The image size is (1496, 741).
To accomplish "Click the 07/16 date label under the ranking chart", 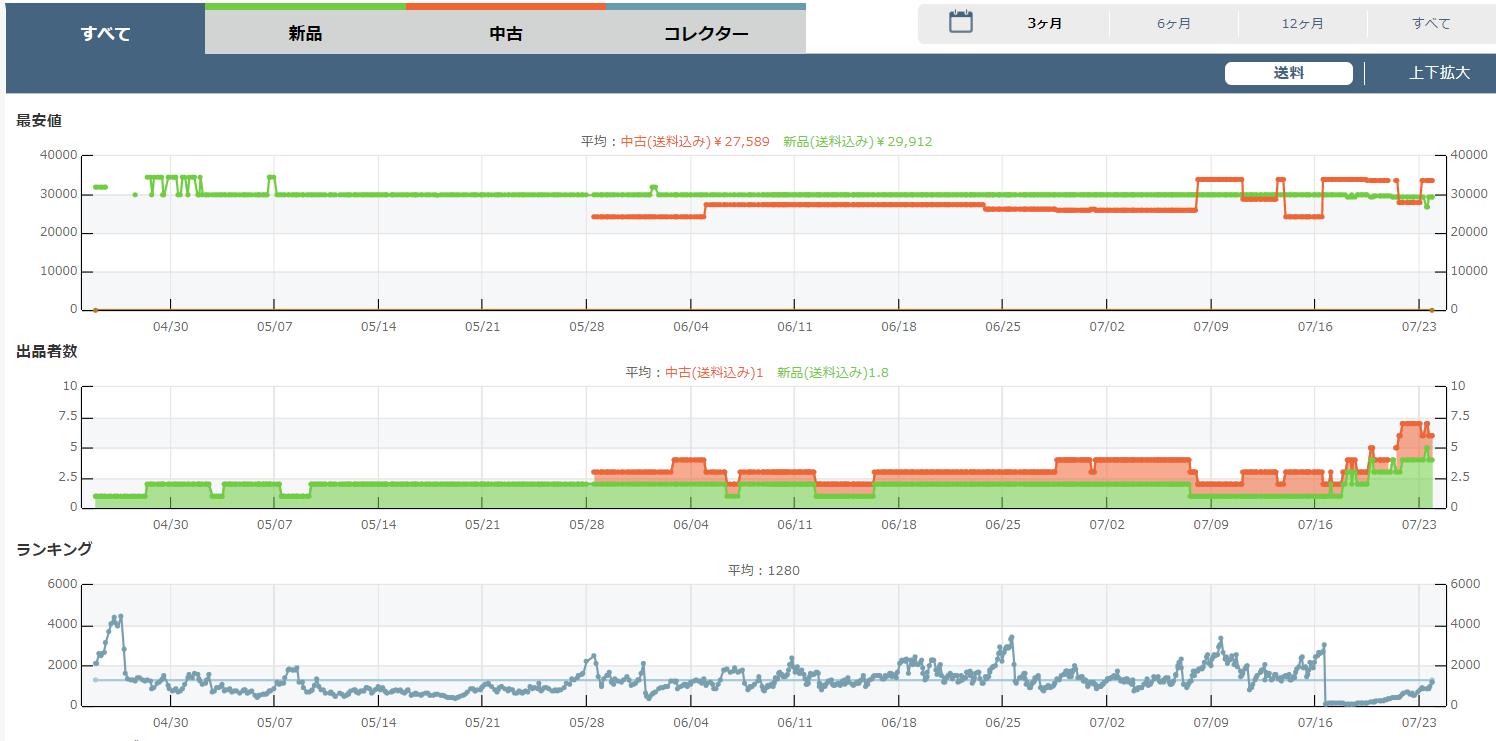I will 1315,722.
